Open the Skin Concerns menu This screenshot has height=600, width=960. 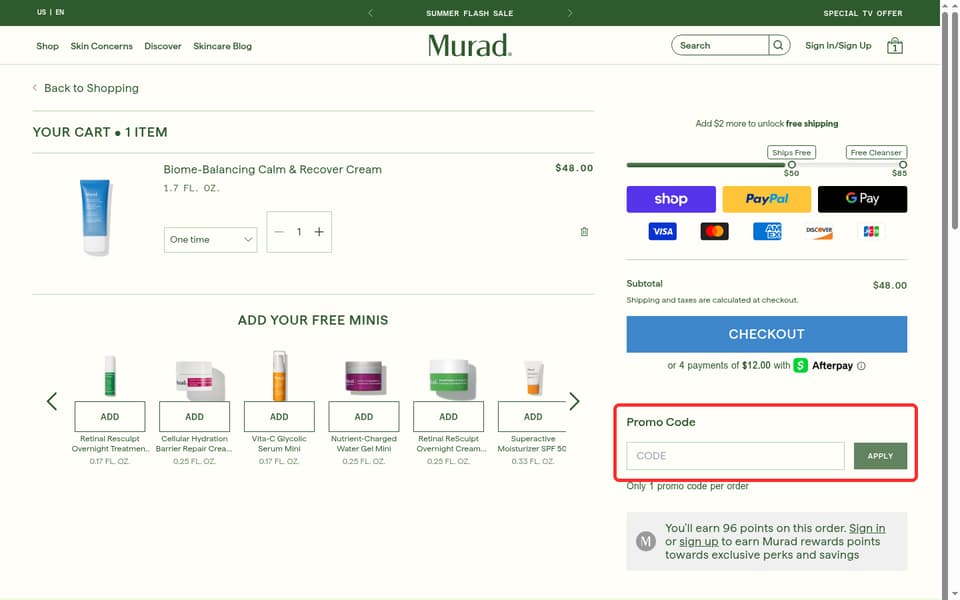102,46
